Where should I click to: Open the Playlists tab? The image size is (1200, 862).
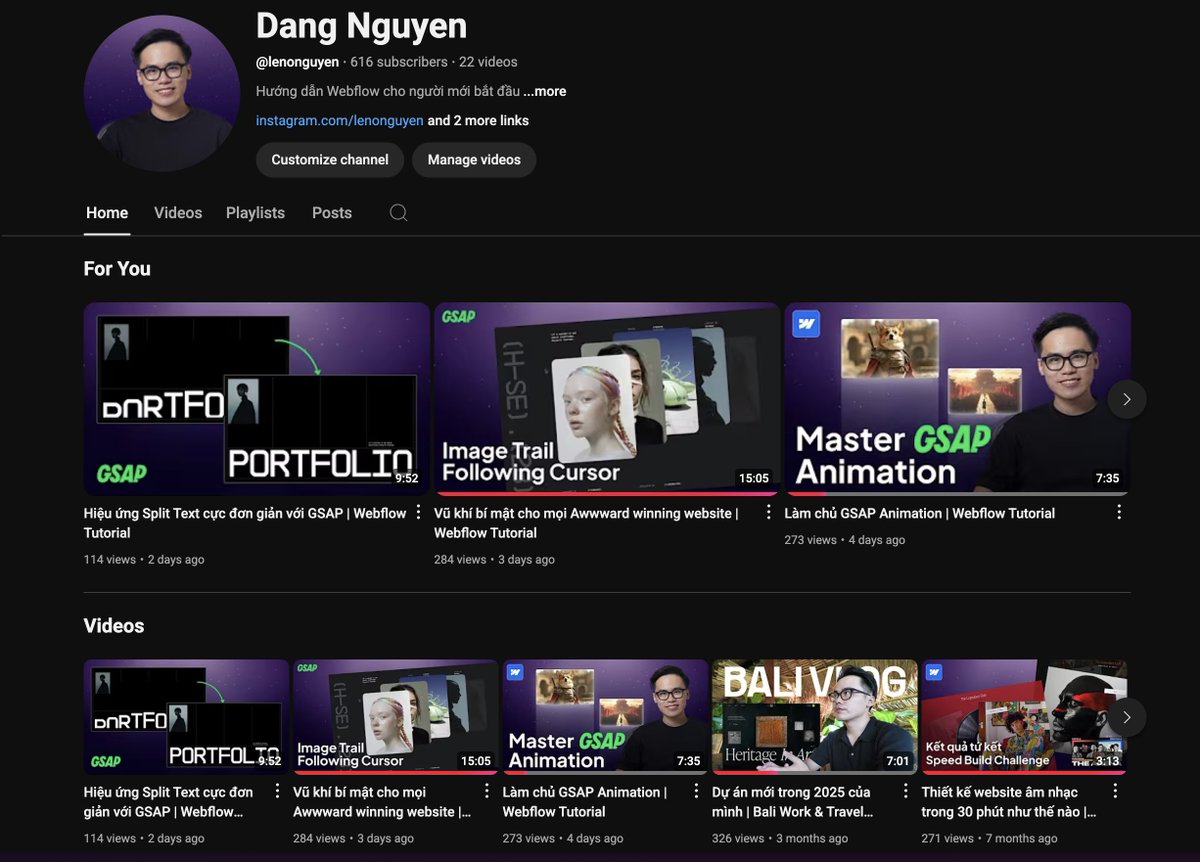coord(255,213)
